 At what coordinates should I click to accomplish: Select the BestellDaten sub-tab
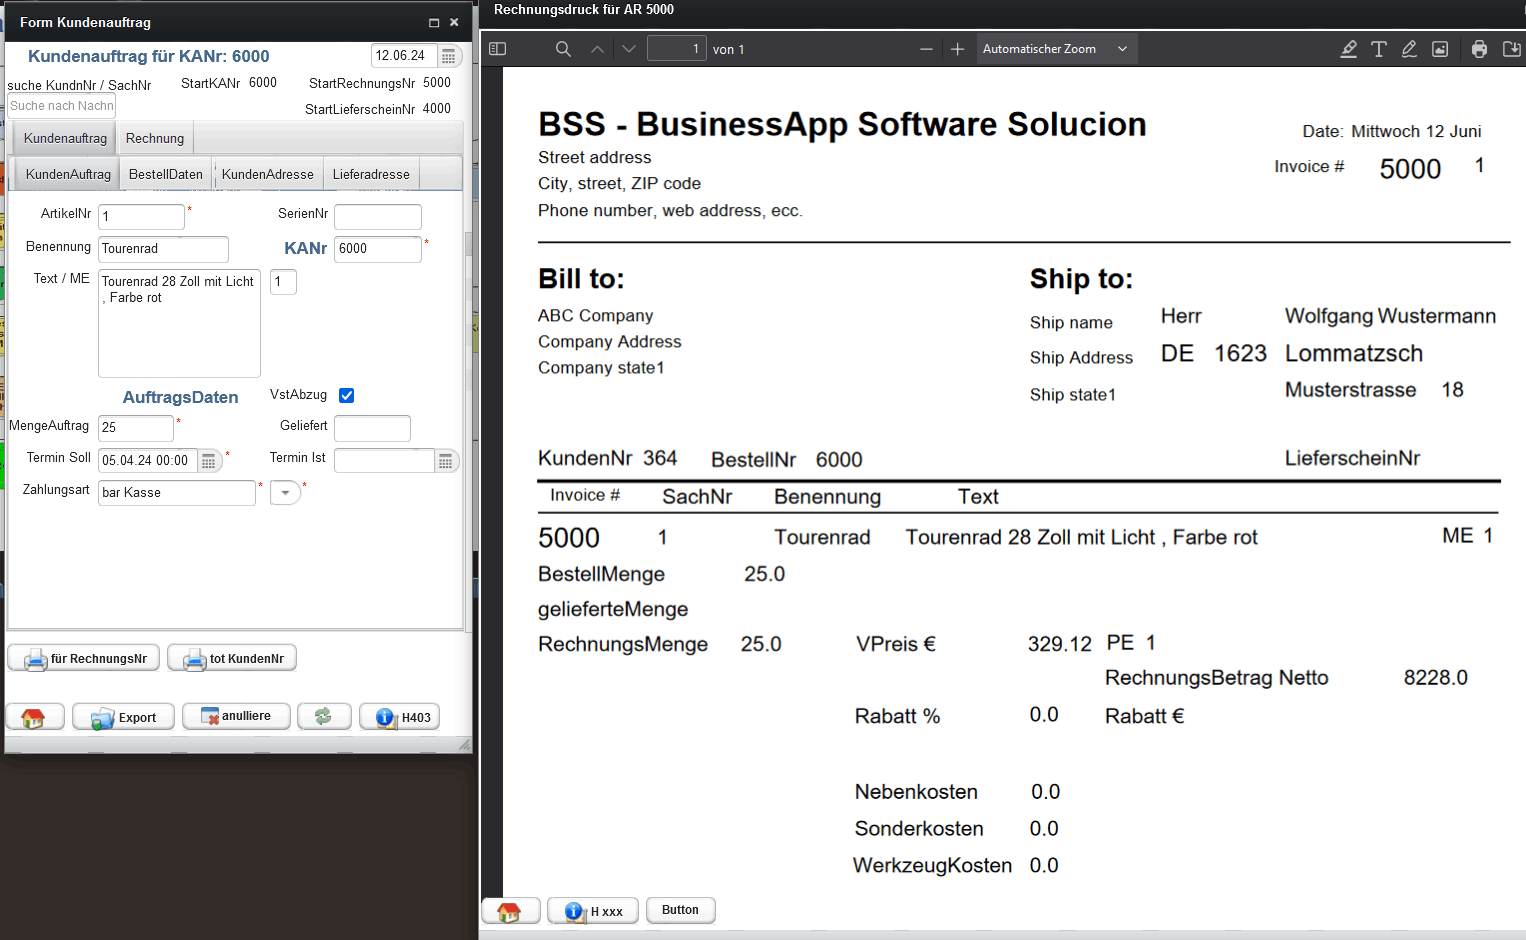166,174
